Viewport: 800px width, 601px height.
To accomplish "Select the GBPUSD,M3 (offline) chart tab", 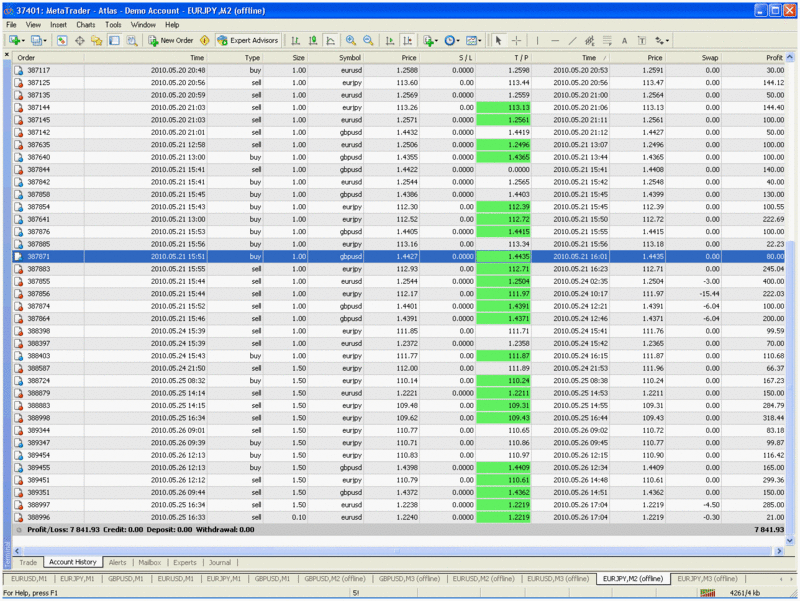I will [x=409, y=578].
